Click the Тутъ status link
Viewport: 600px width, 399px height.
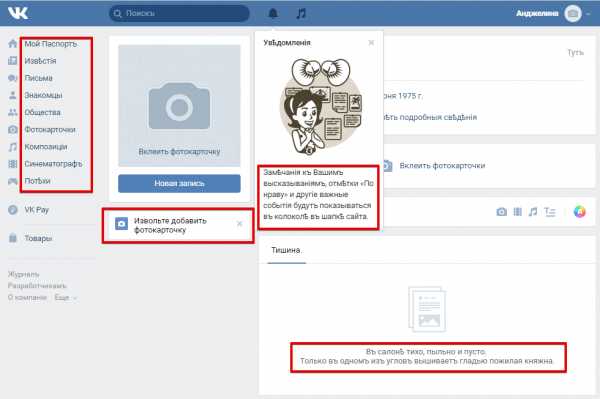pyautogui.click(x=575, y=52)
